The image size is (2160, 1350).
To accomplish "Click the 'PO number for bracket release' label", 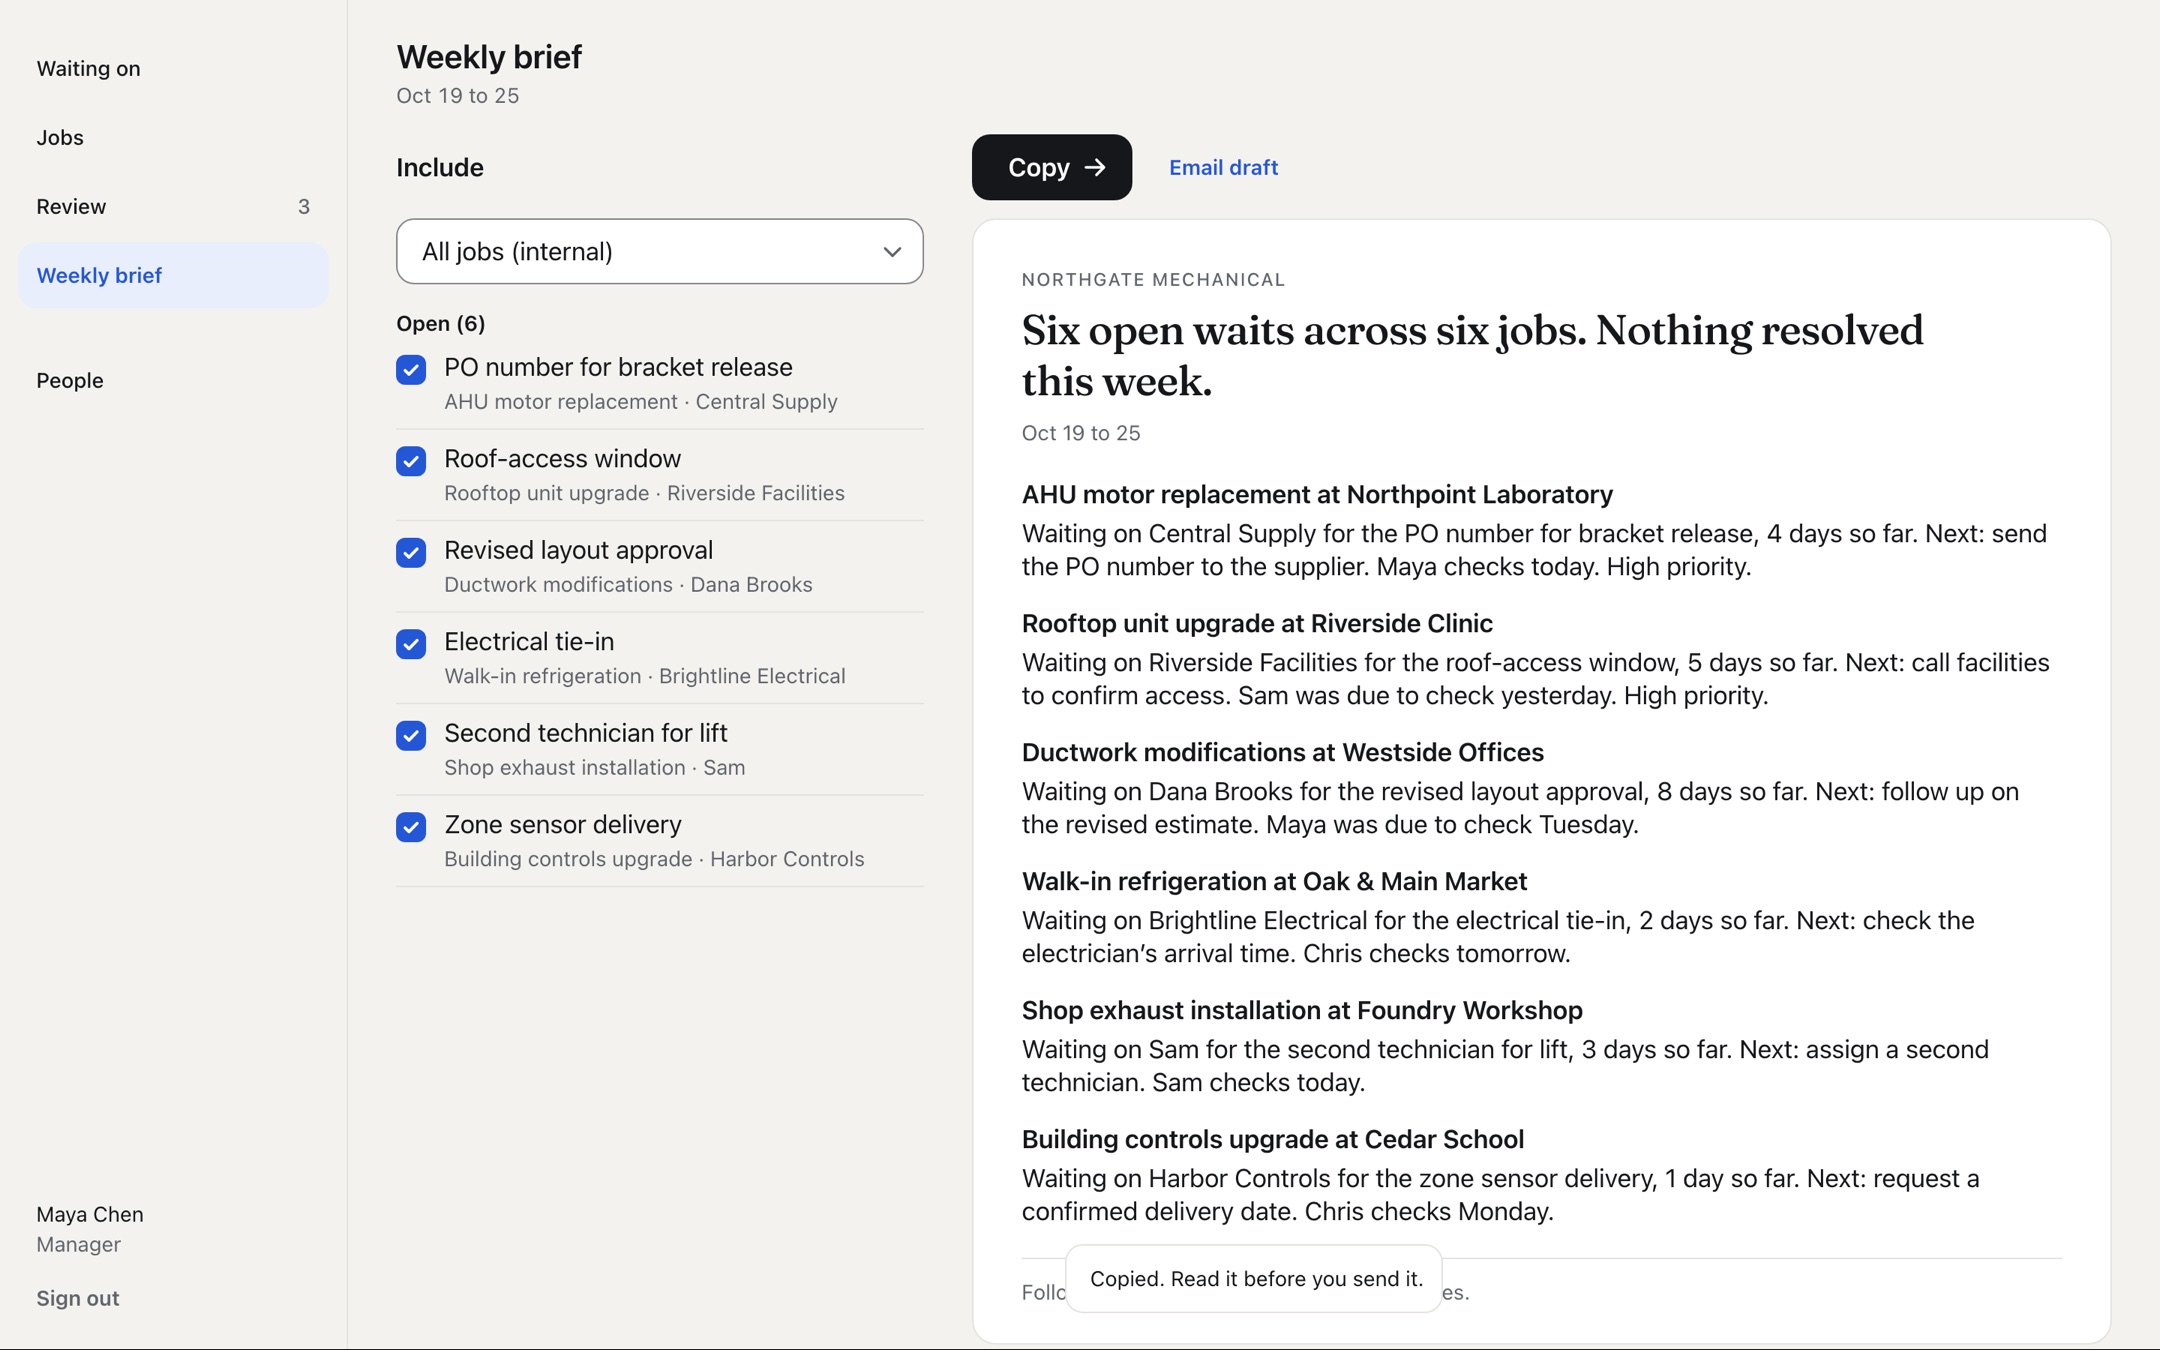I will 618,367.
